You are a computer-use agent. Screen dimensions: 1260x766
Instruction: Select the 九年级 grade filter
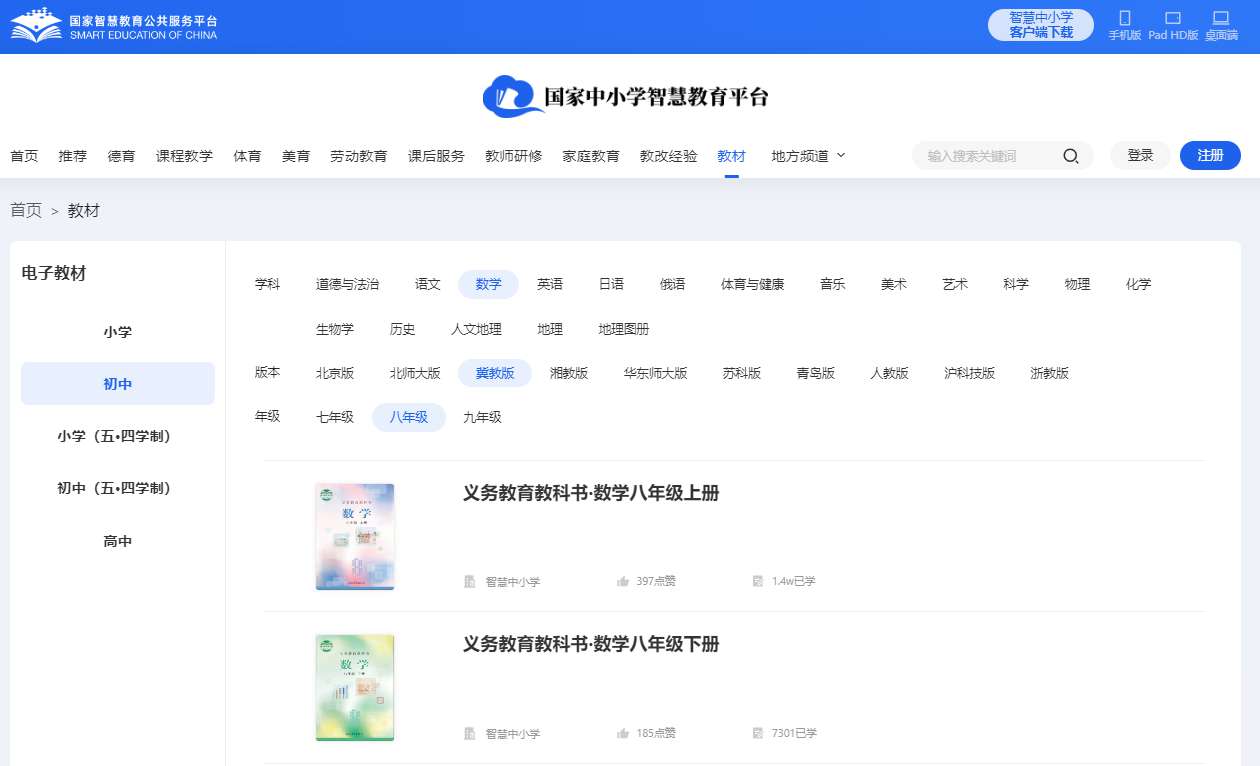click(481, 417)
